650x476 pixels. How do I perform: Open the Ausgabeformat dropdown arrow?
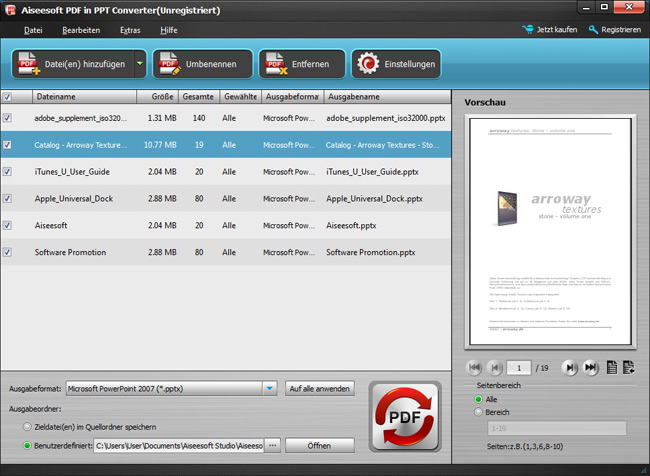269,389
